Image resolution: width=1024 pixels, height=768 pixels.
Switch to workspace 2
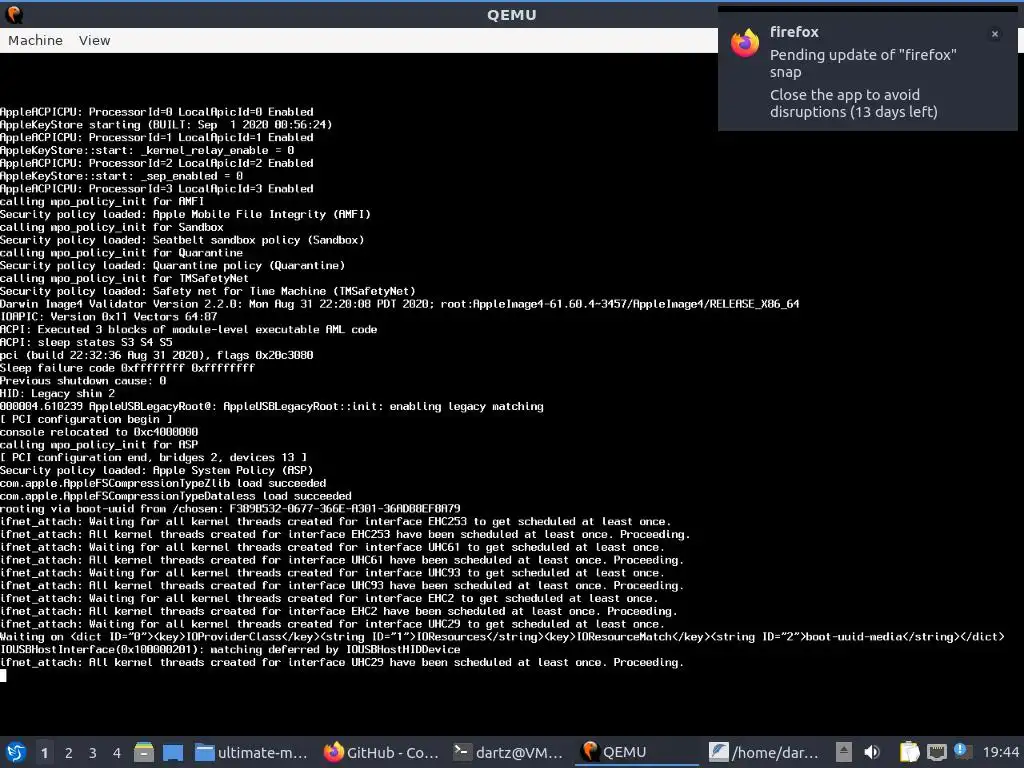[x=69, y=753]
